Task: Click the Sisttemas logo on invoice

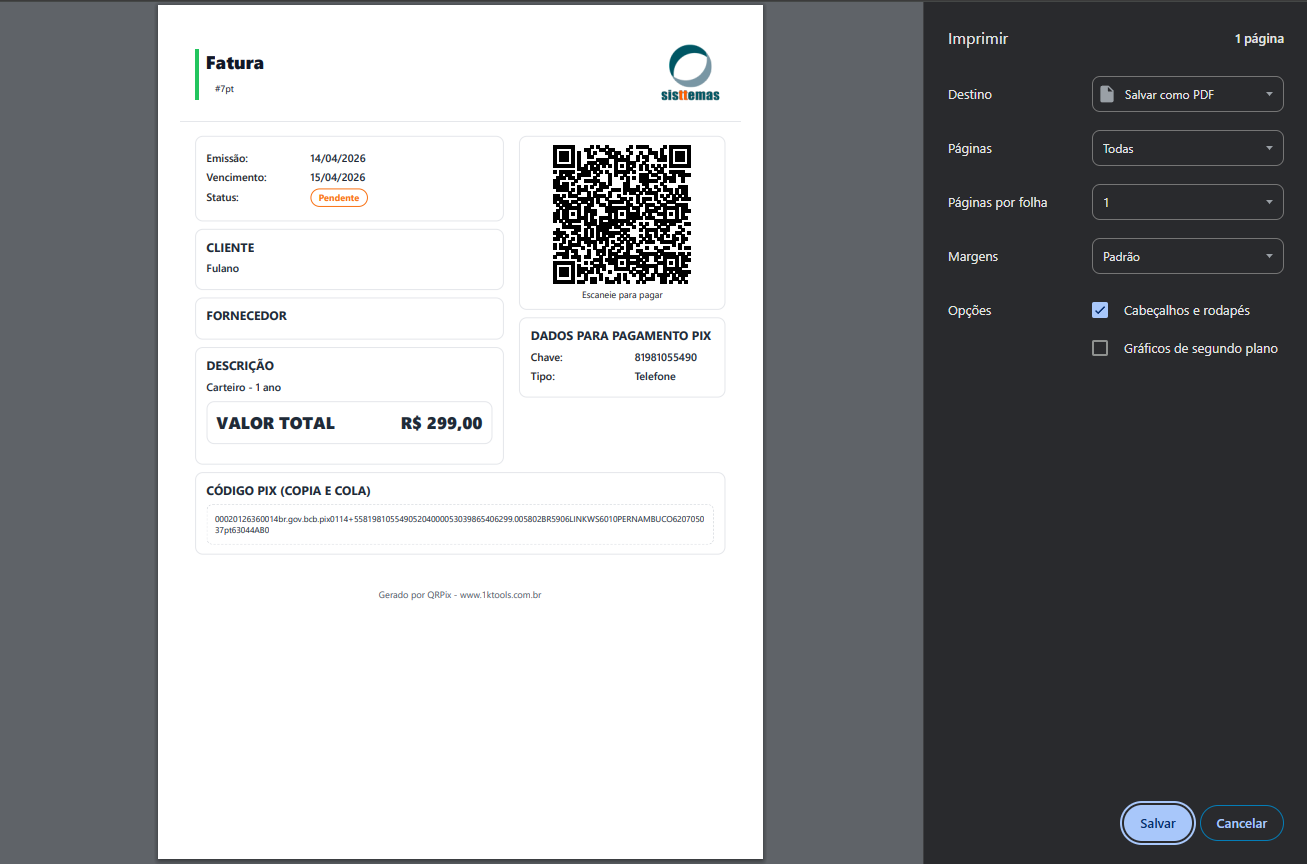Action: tap(690, 73)
